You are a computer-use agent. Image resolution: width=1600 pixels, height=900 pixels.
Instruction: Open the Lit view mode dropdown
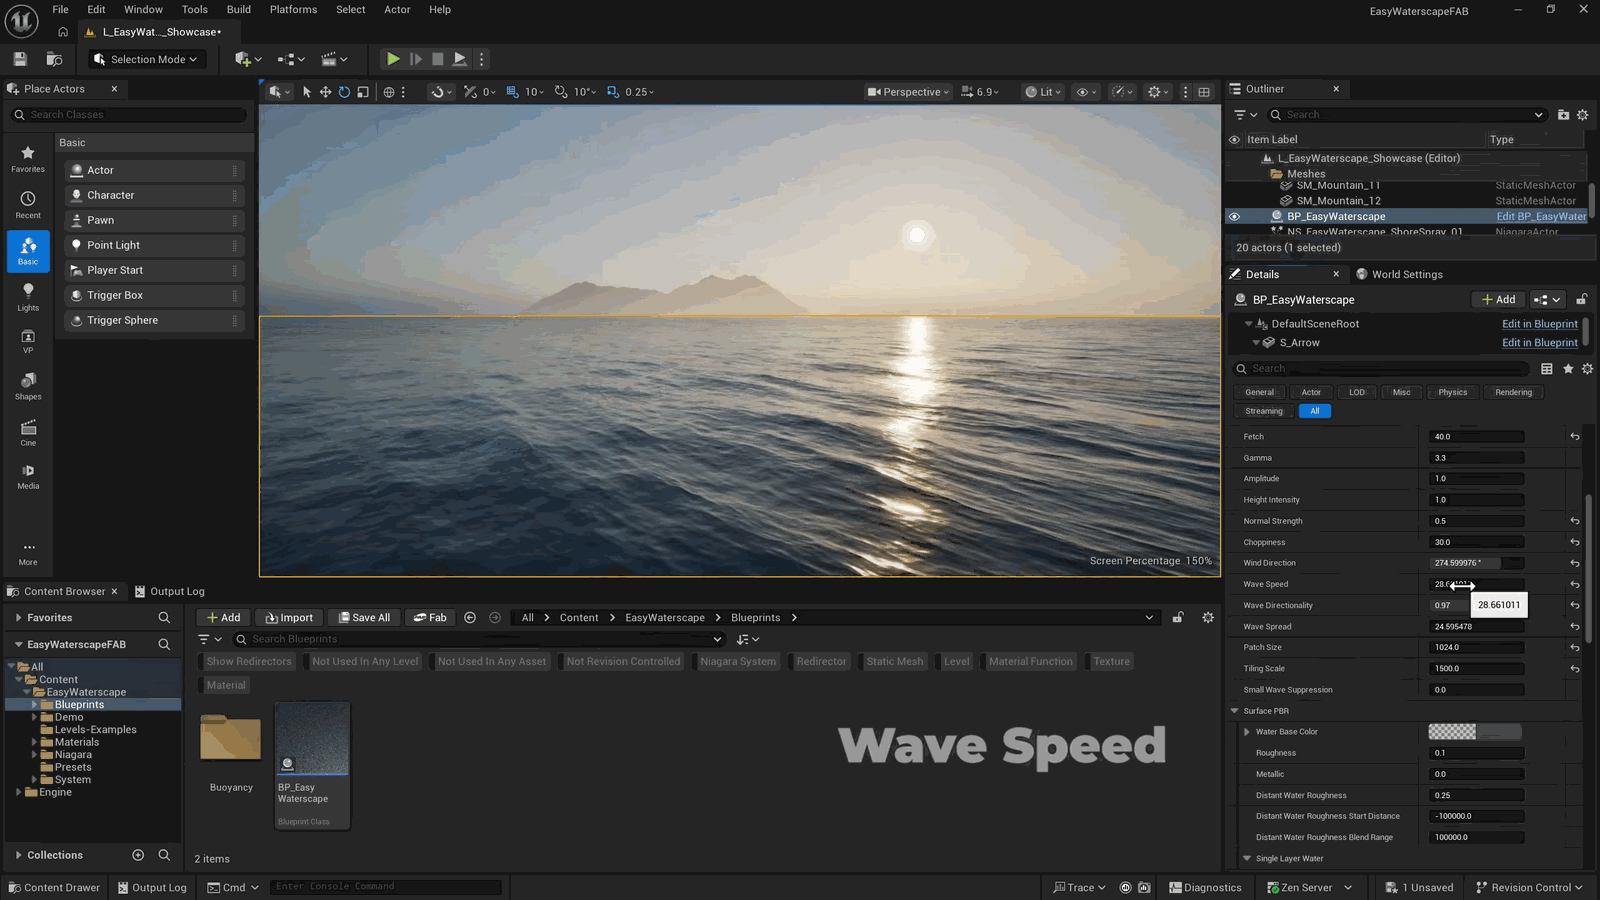1043,92
